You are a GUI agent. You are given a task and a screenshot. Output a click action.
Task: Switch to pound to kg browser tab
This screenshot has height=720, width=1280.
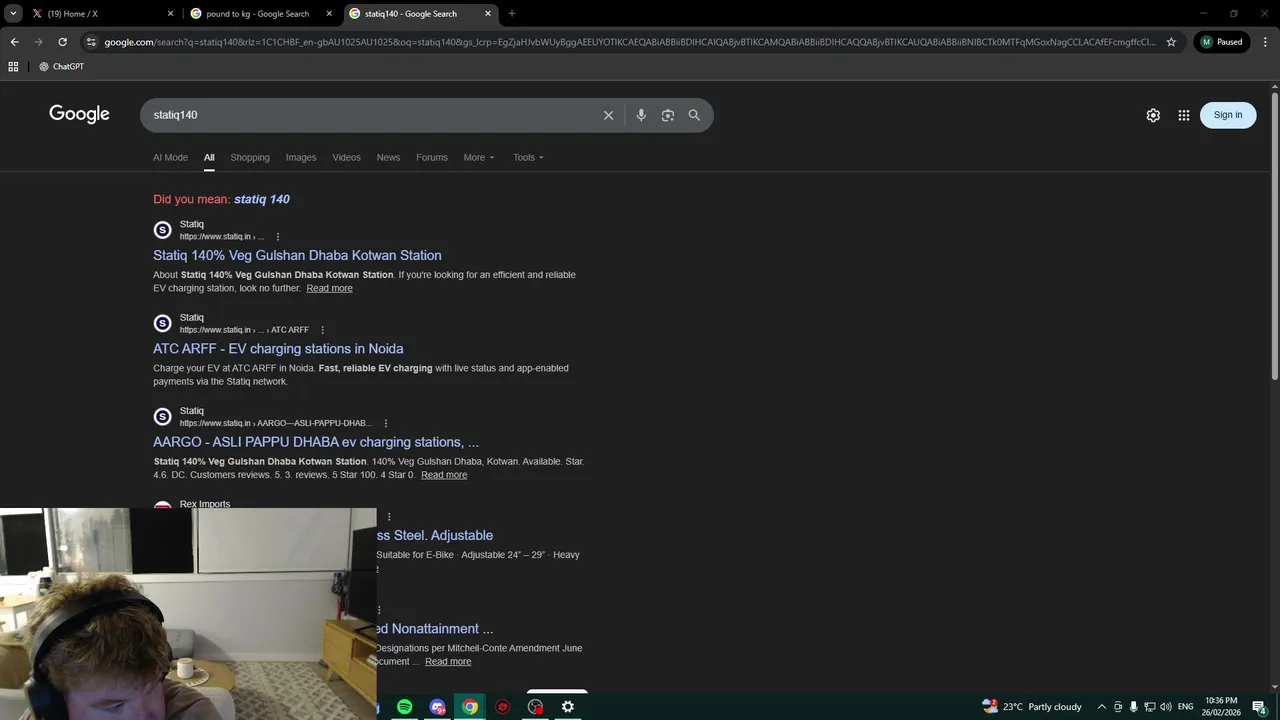pyautogui.click(x=262, y=14)
